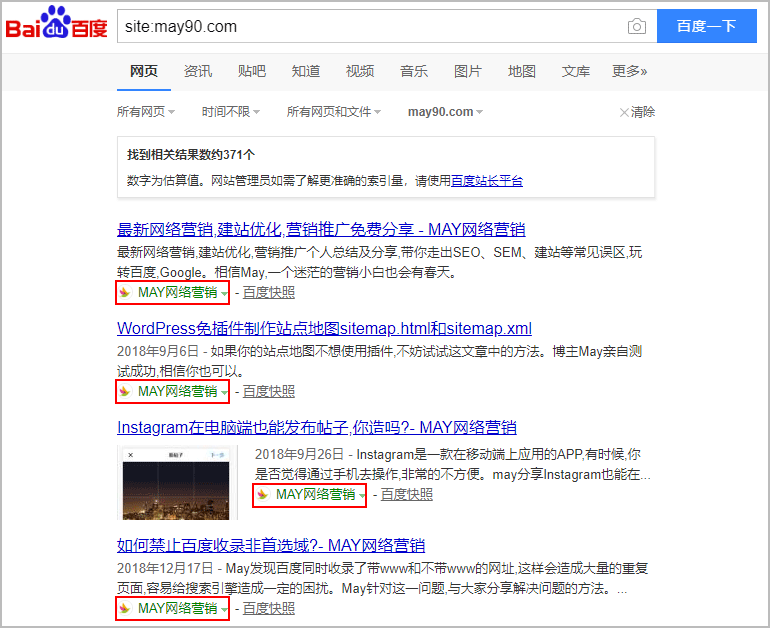Click the Baidu logo
770x628 pixels.
[x=56, y=23]
